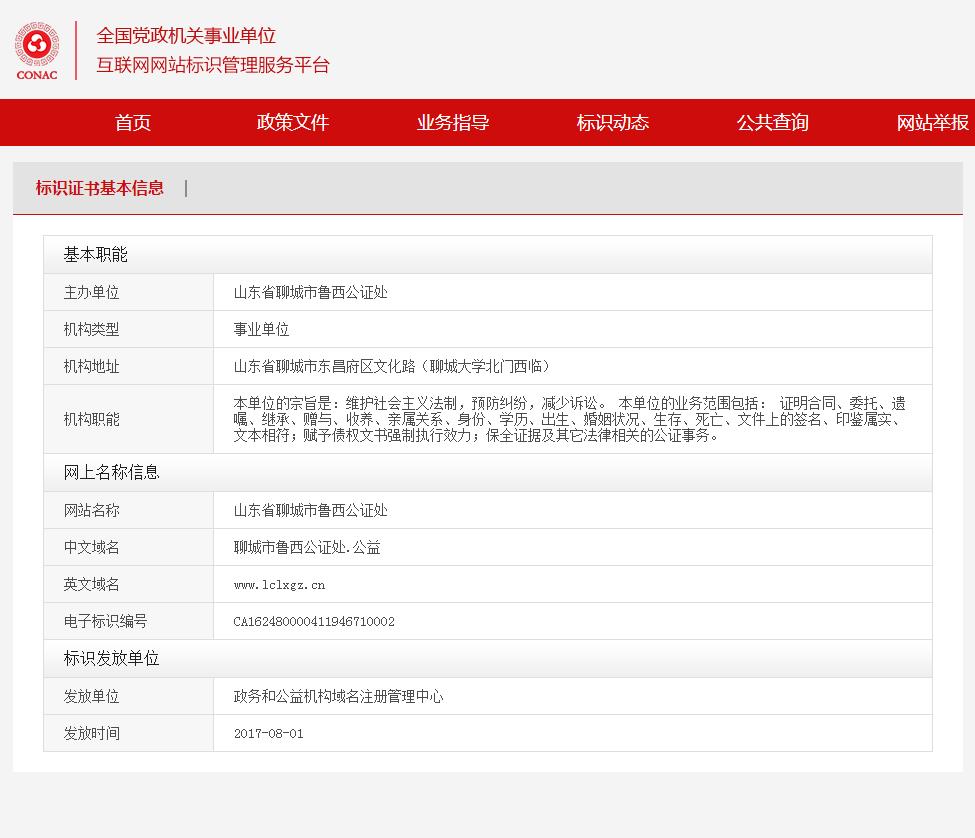Click the 机构地址 label cell
This screenshot has height=838, width=975.
pos(129,366)
